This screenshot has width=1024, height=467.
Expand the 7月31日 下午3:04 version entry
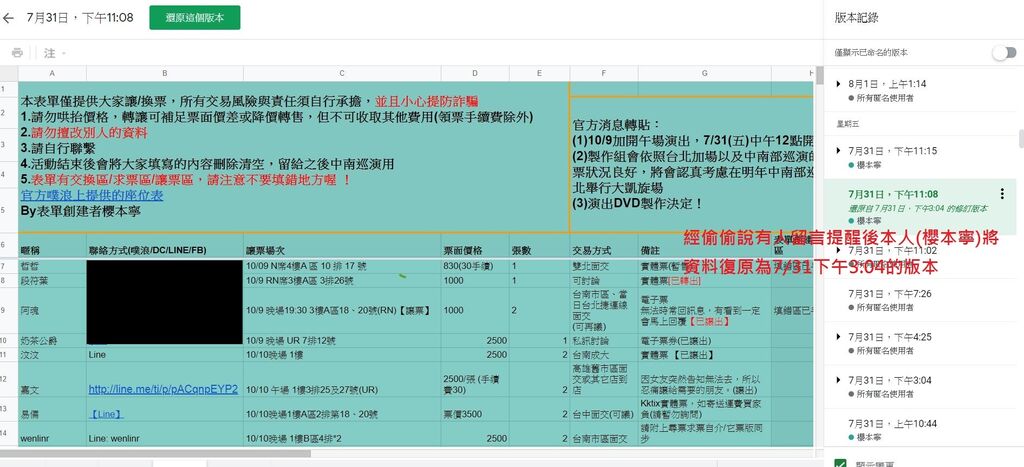coord(839,380)
